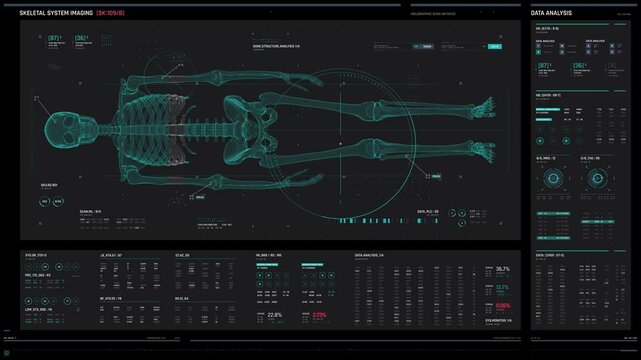This screenshot has height=360, width=641.
Task: Click the [36] readout in the Data Analysis sidebar
Action: 579,65
